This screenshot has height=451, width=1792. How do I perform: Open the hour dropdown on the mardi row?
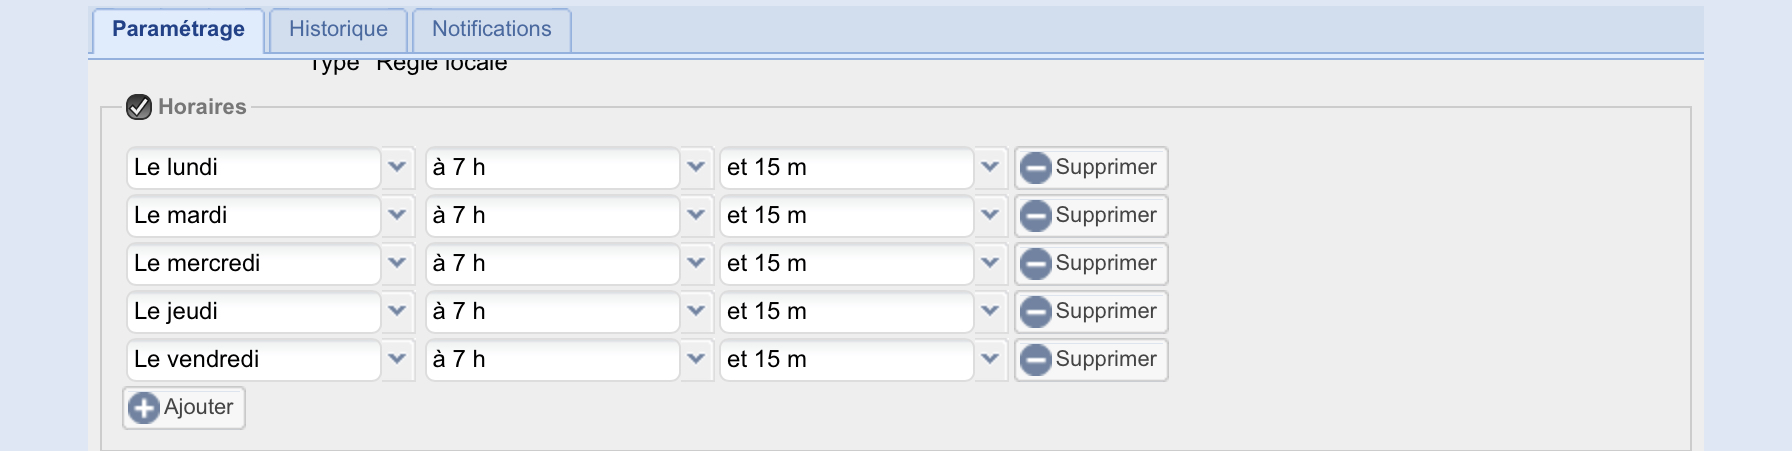[x=696, y=216]
